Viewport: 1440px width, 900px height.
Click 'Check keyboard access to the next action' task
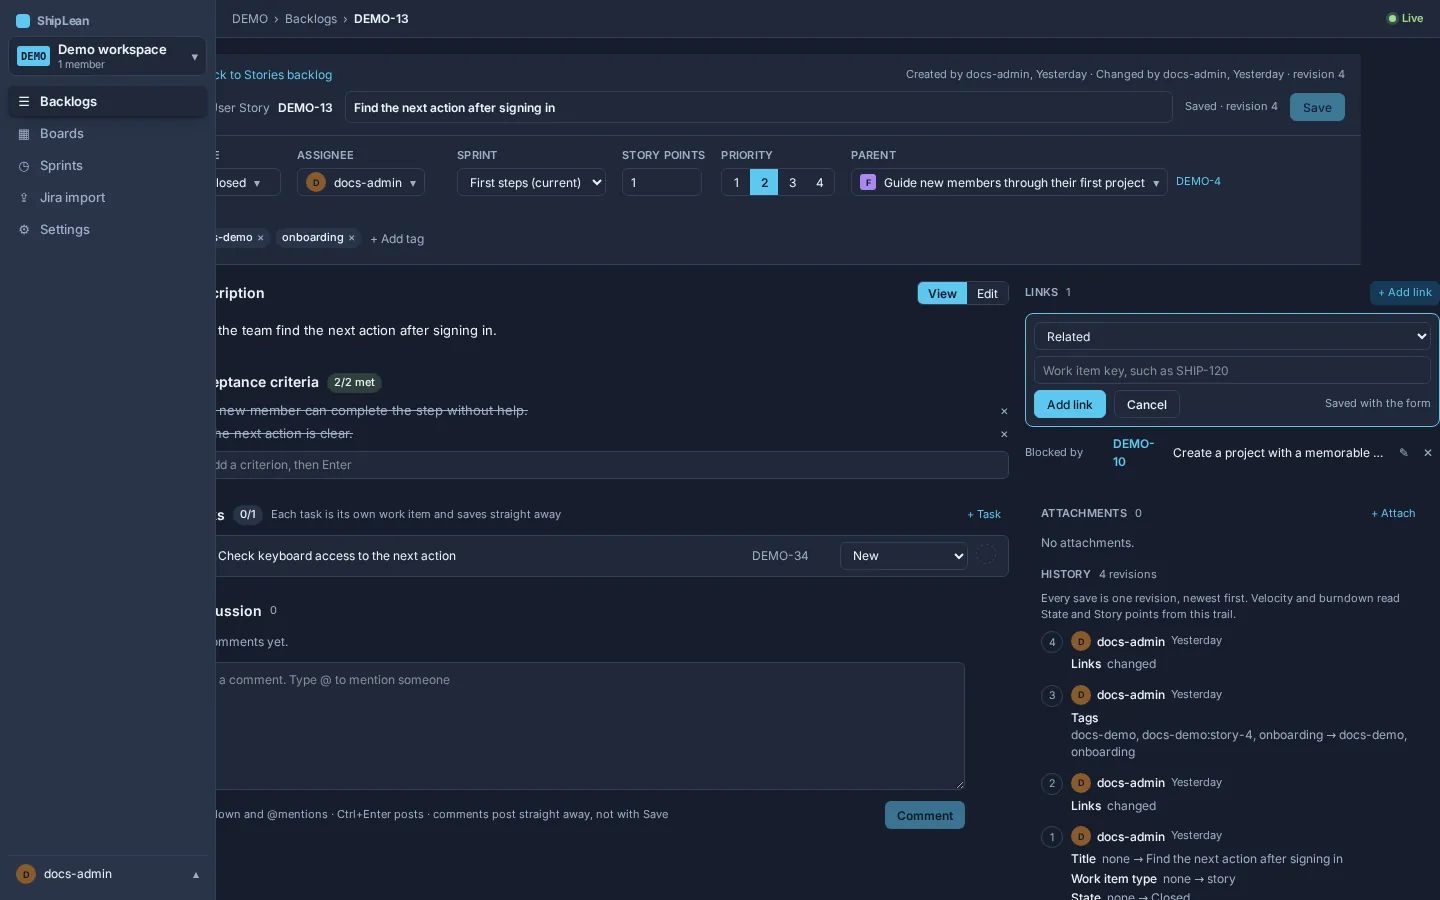click(337, 556)
